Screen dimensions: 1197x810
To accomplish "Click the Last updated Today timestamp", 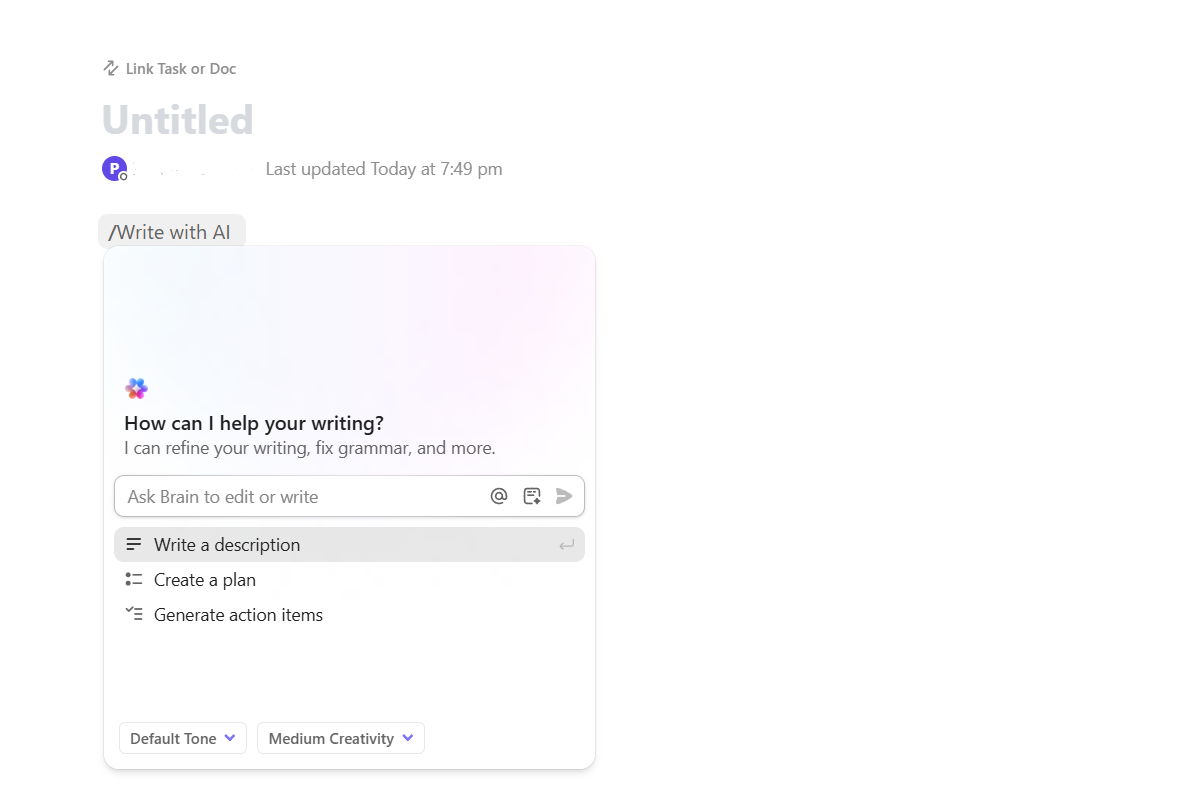I will click(383, 168).
